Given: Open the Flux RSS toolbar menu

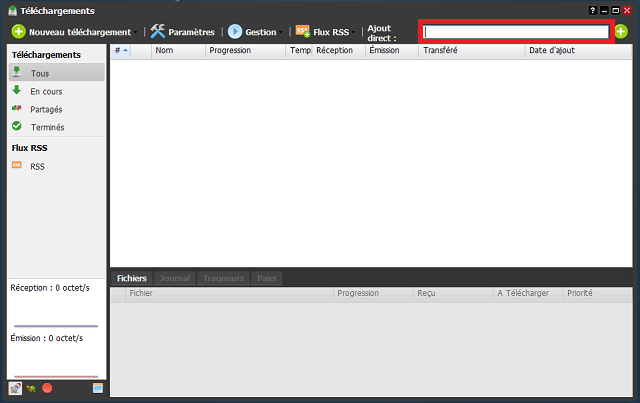Looking at the screenshot, I should point(325,32).
